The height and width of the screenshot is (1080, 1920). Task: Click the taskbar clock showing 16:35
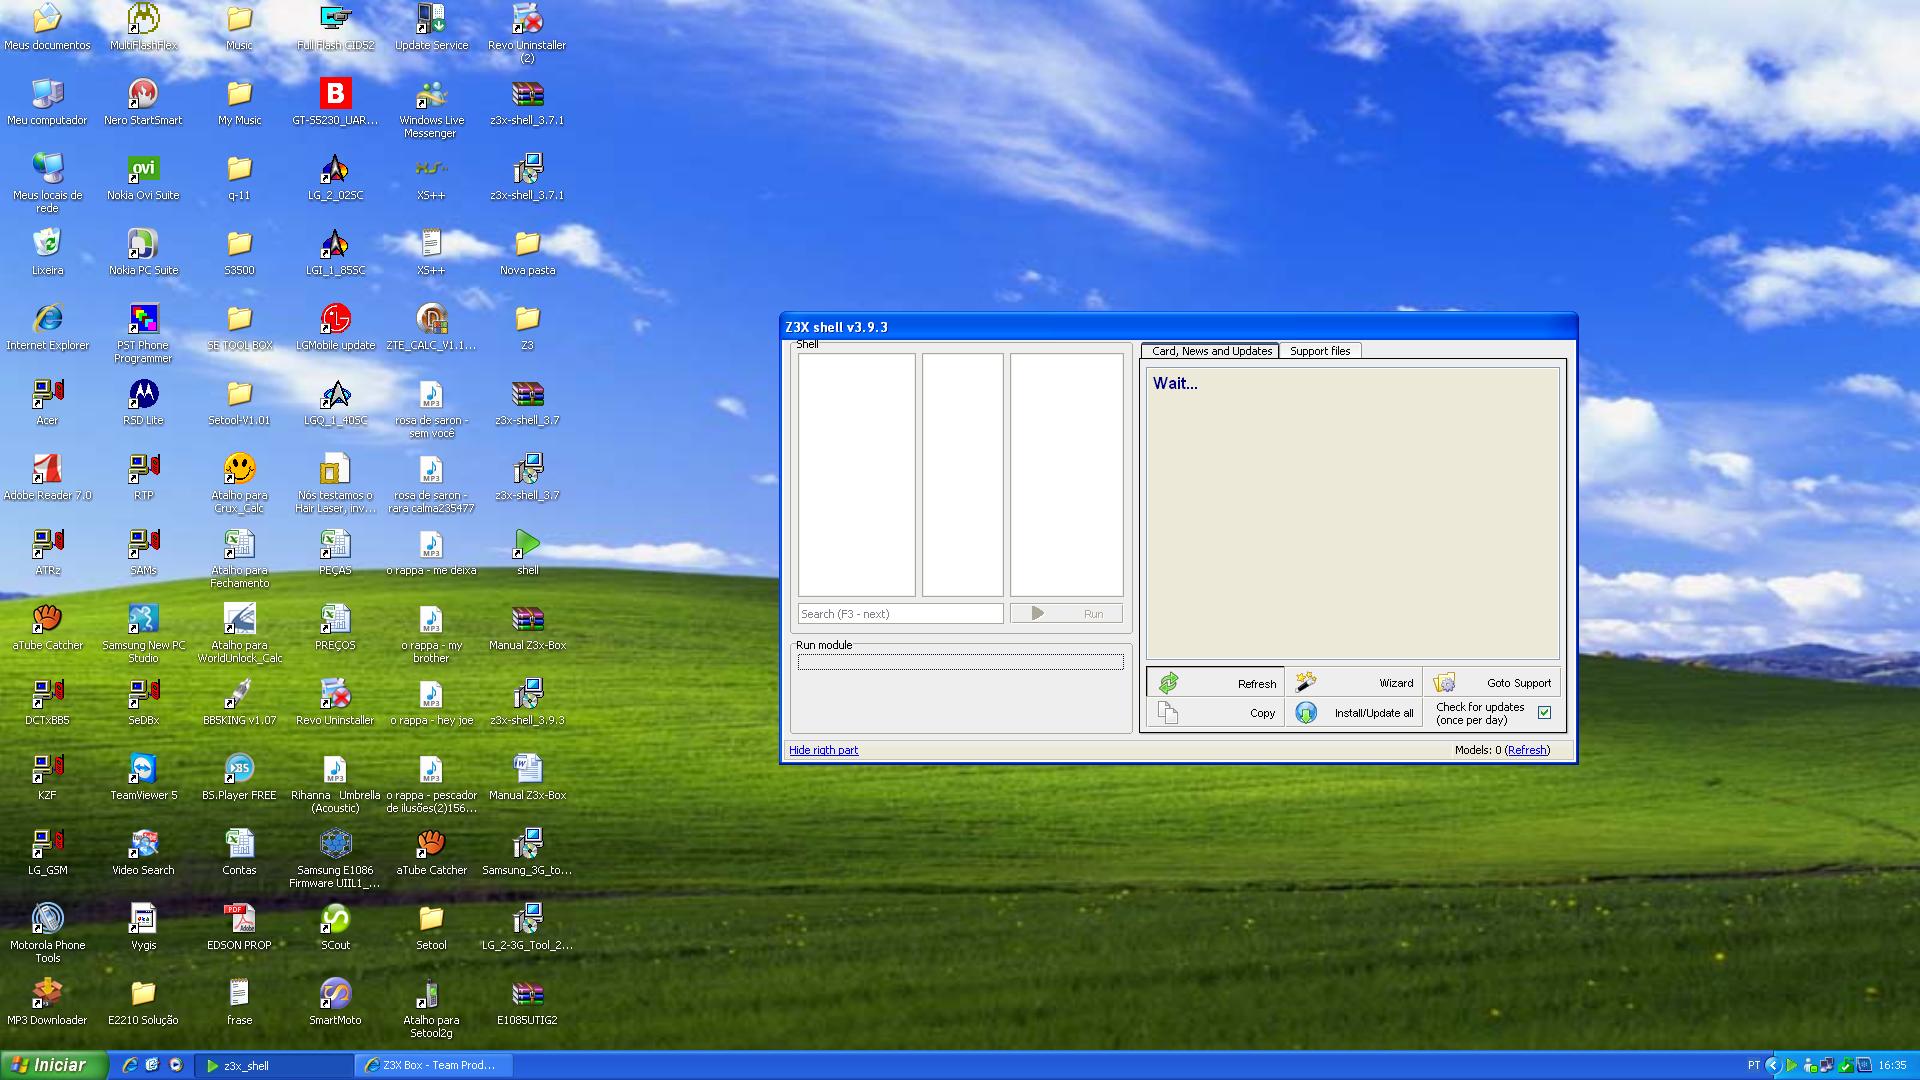pos(1892,1066)
